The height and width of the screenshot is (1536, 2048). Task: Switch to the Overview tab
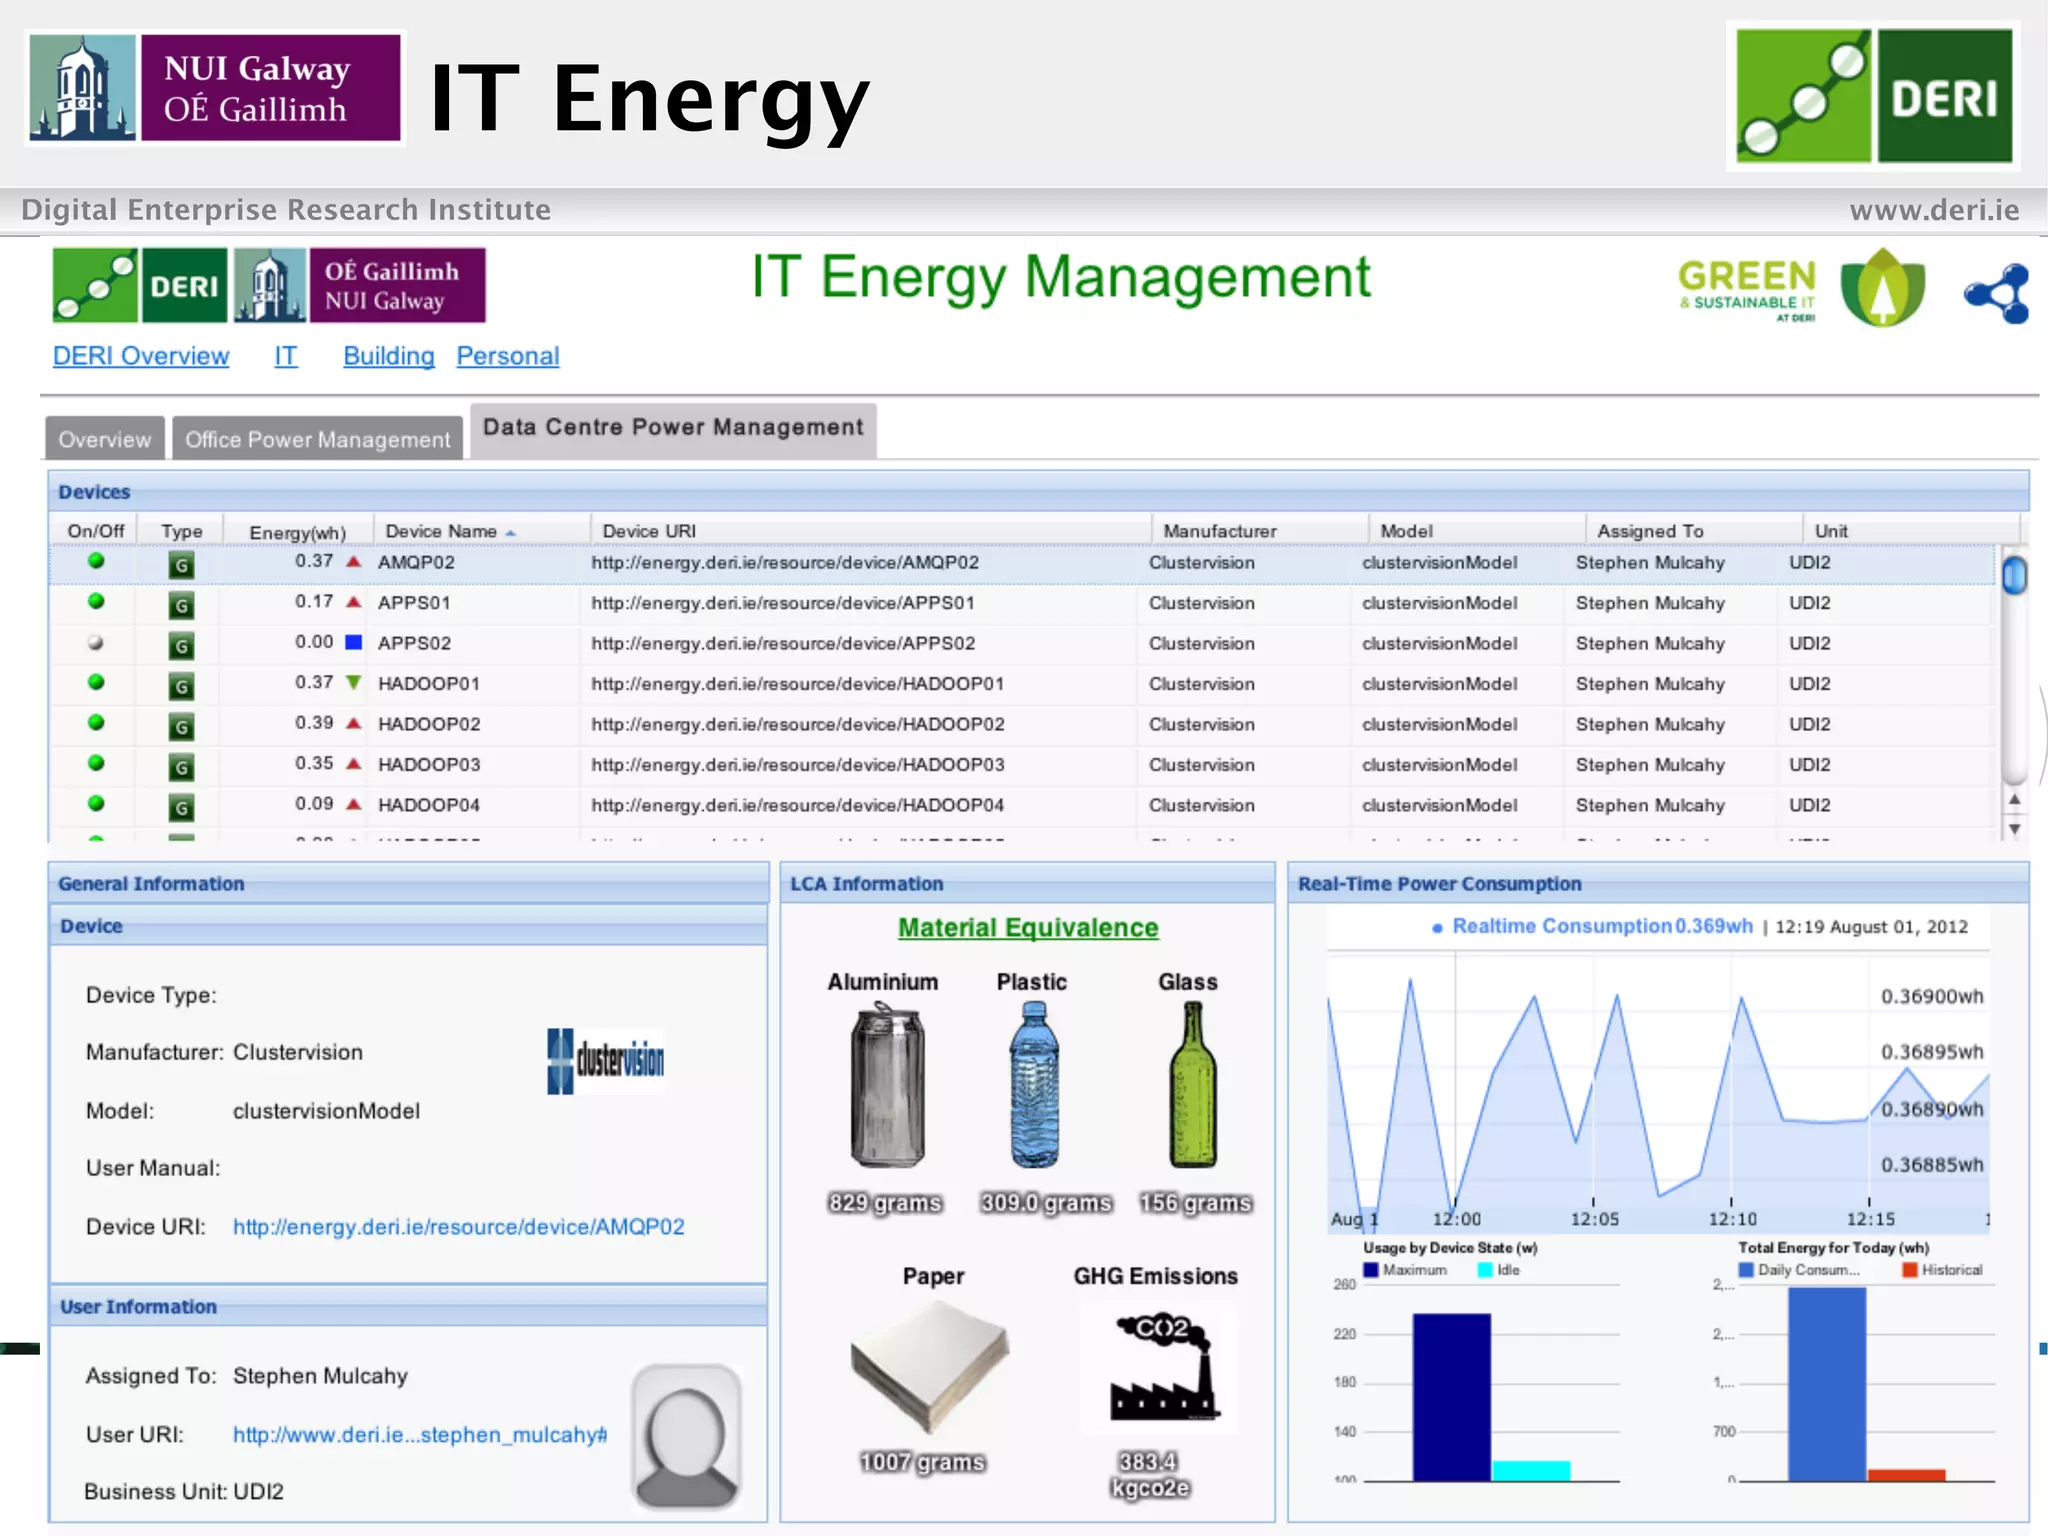(105, 439)
